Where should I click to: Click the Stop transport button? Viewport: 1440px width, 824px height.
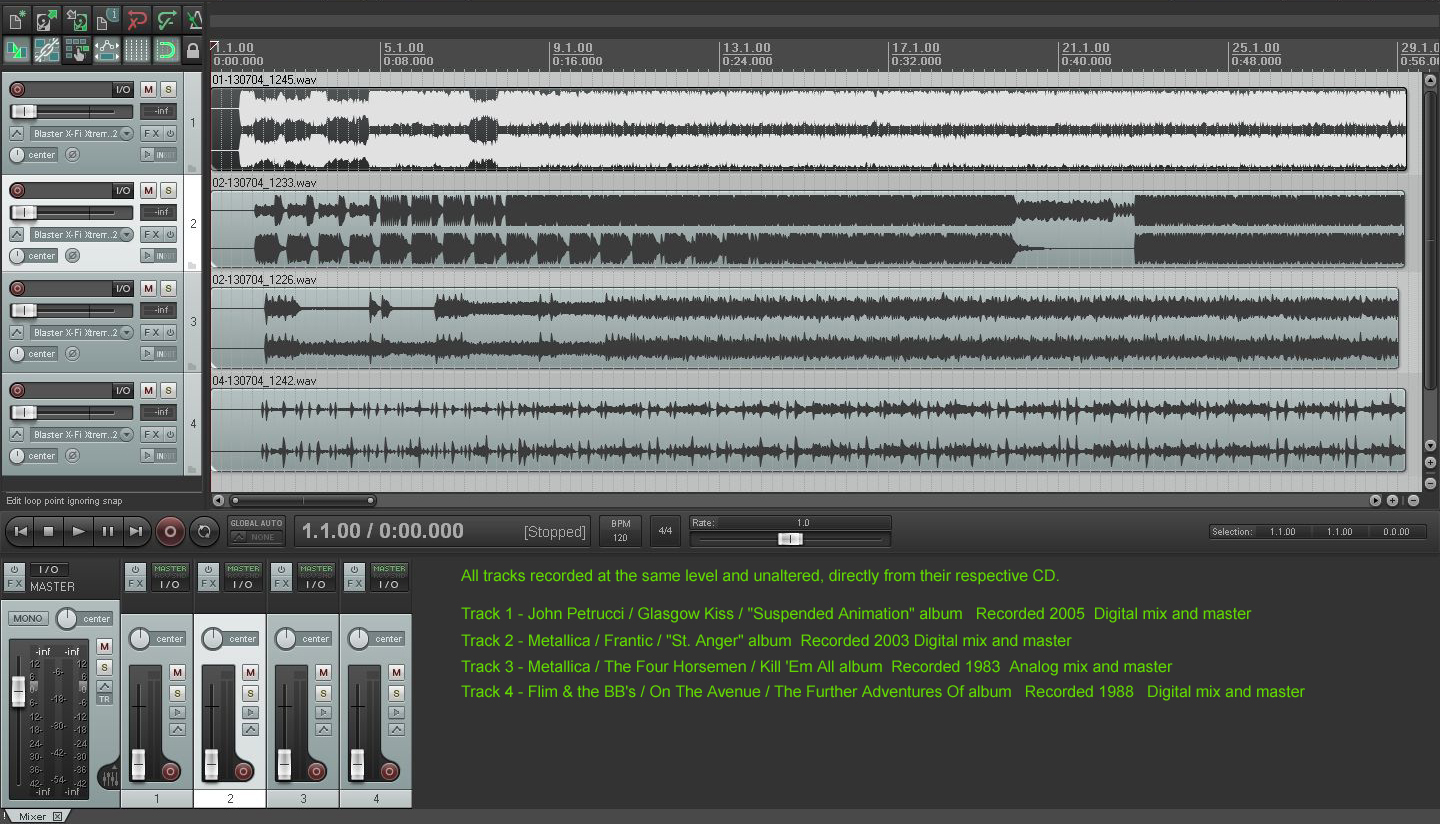click(48, 532)
